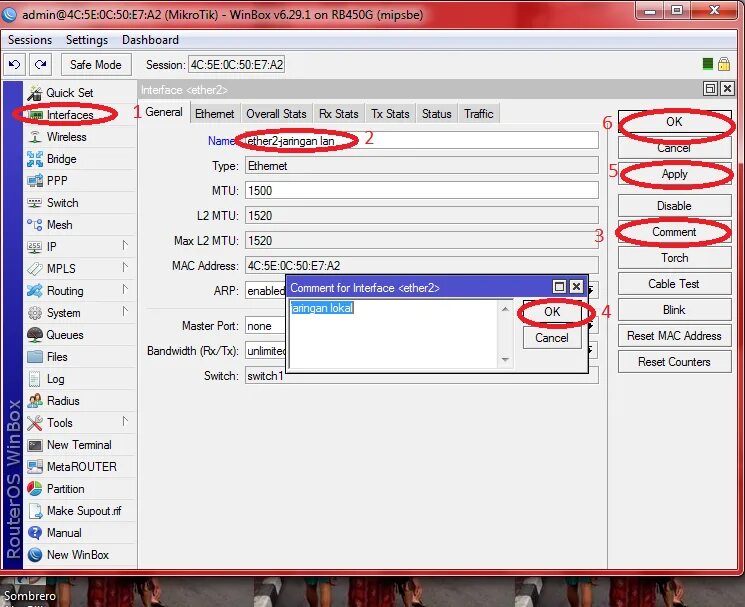Open the Settings menu
Screen dimensions: 745x607
tap(87, 40)
